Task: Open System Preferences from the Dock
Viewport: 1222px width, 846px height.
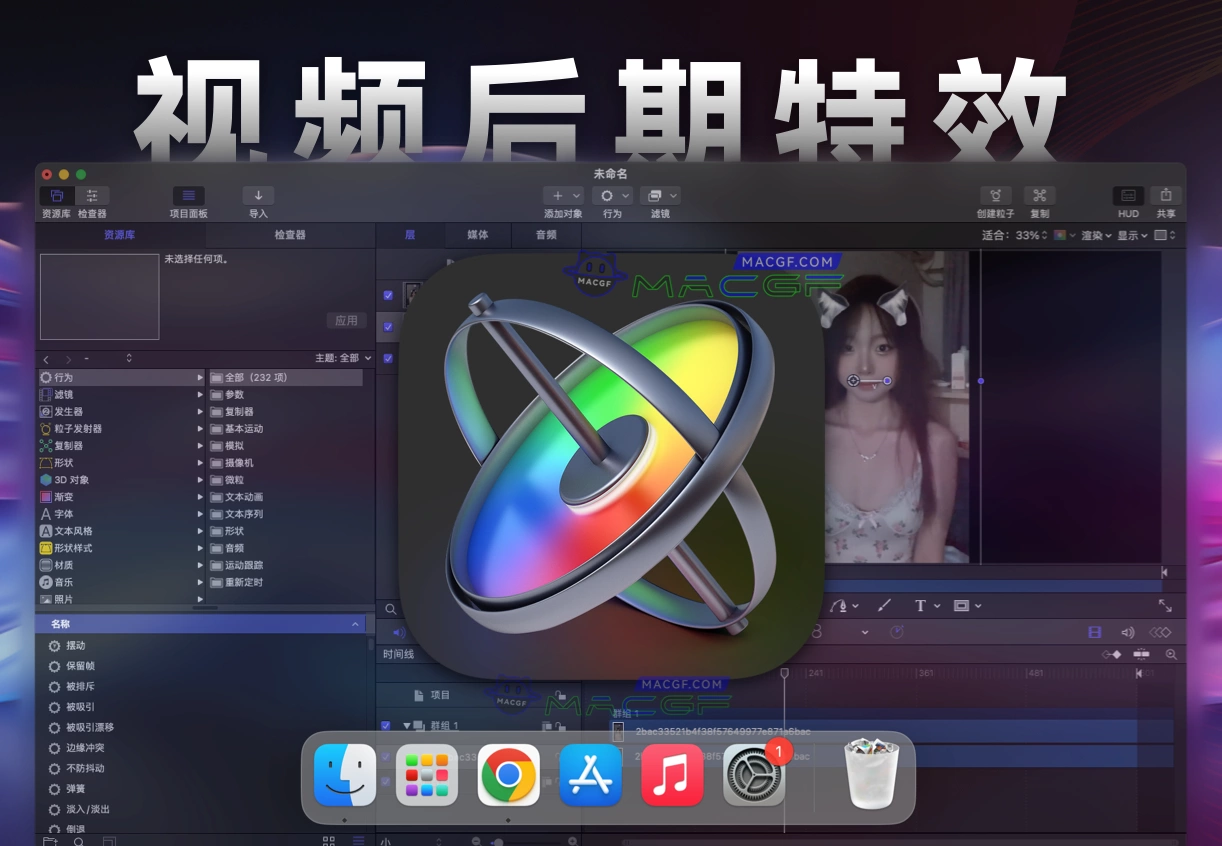Action: click(754, 775)
